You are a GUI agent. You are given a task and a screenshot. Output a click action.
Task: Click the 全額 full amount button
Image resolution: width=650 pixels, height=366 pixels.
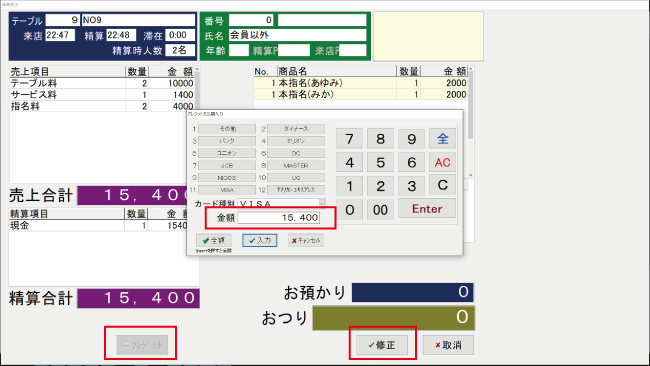(x=213, y=240)
